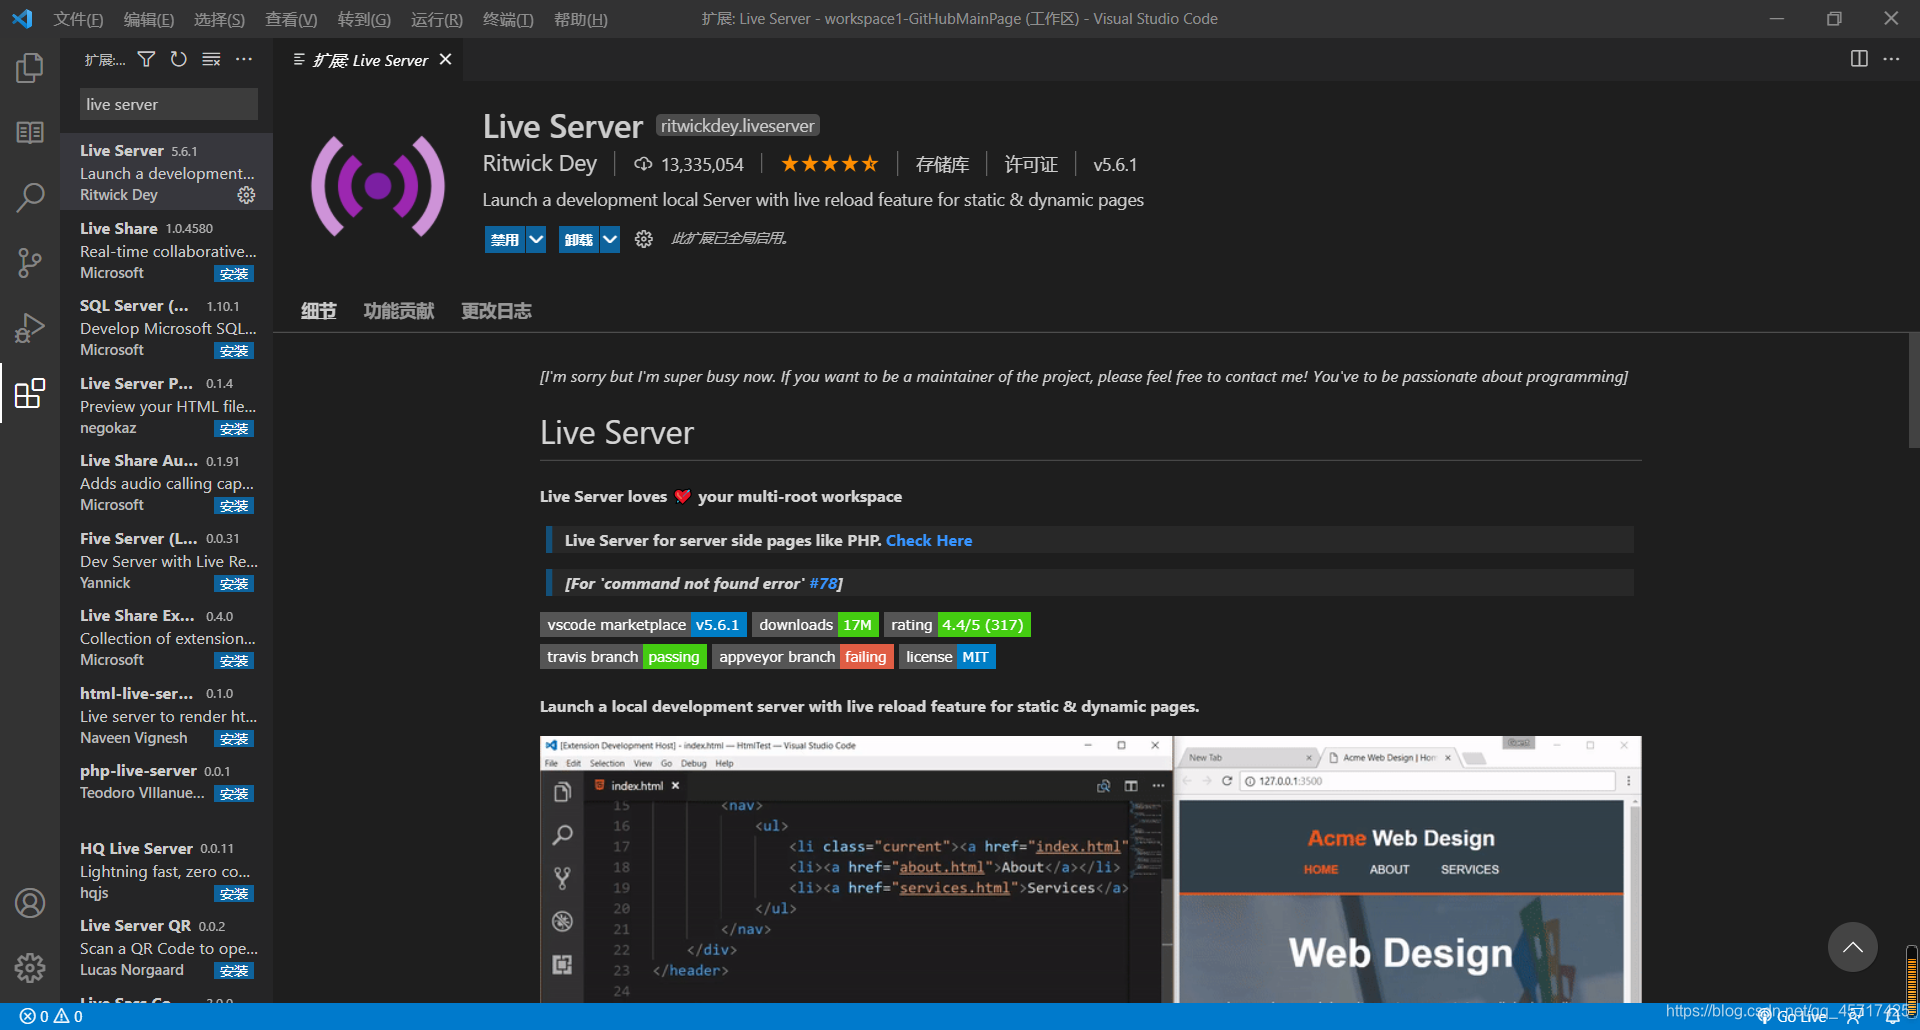
Task: Refresh the extensions list
Action: point(178,60)
